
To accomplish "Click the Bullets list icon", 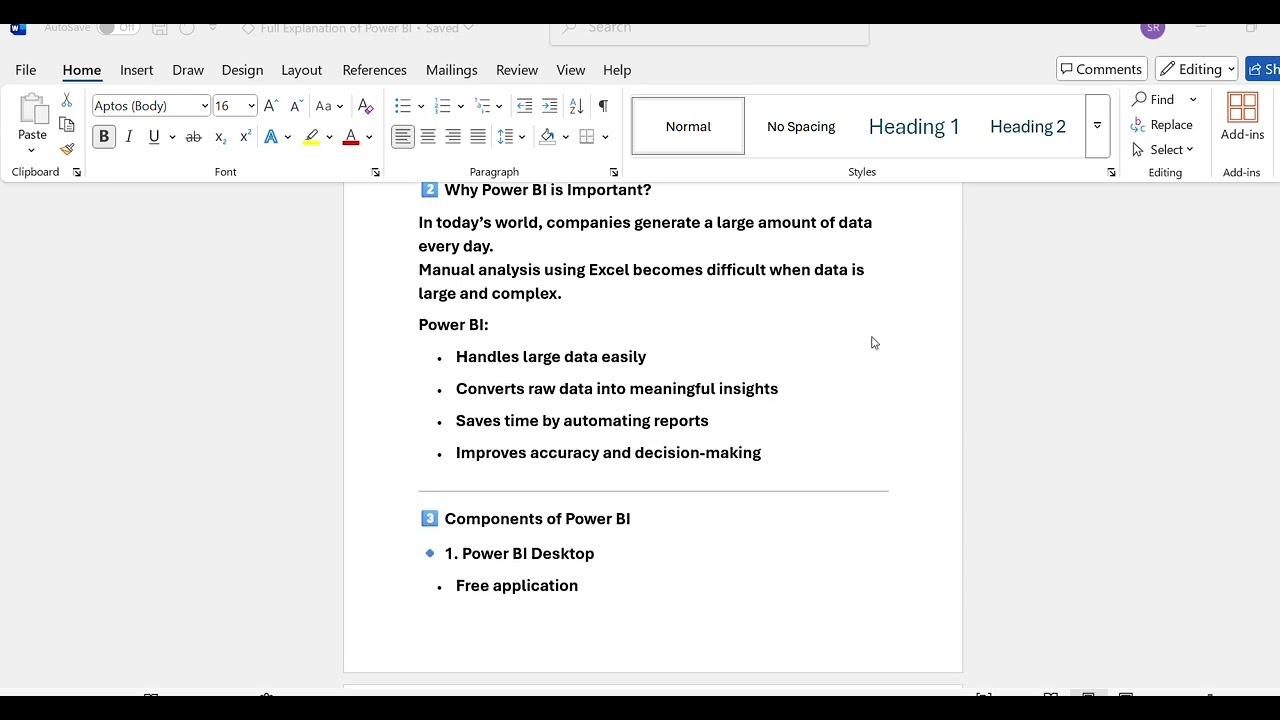I will [x=403, y=106].
